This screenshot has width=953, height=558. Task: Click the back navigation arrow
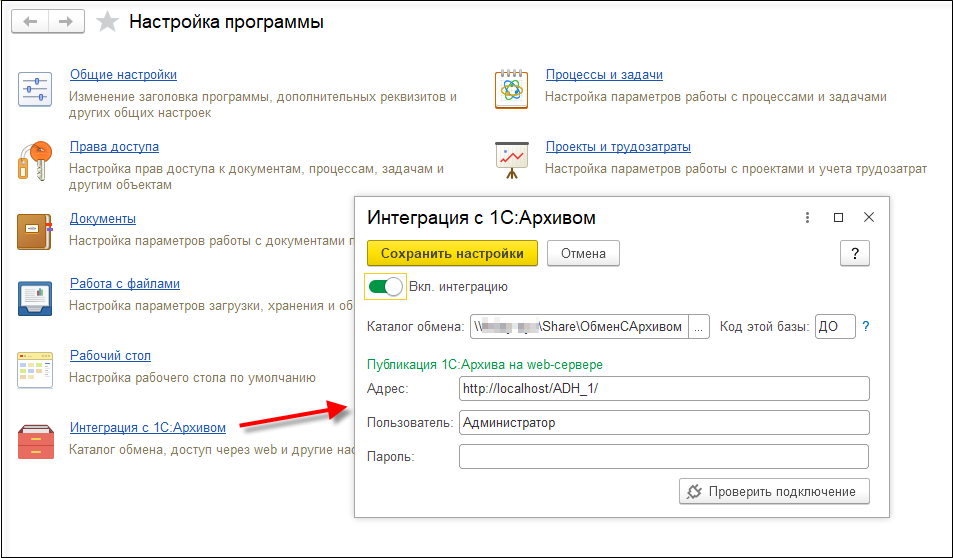click(30, 22)
